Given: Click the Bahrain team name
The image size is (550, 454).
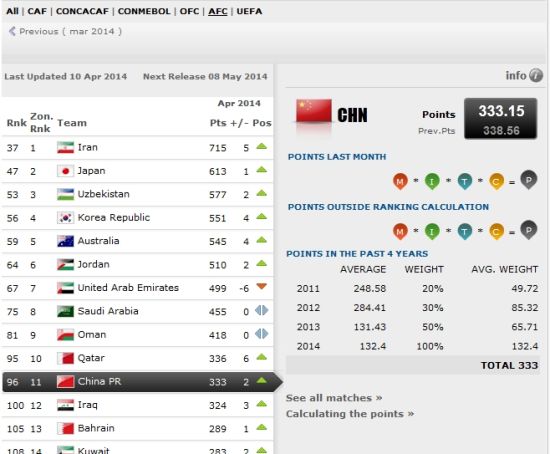Looking at the screenshot, I should tap(96, 428).
